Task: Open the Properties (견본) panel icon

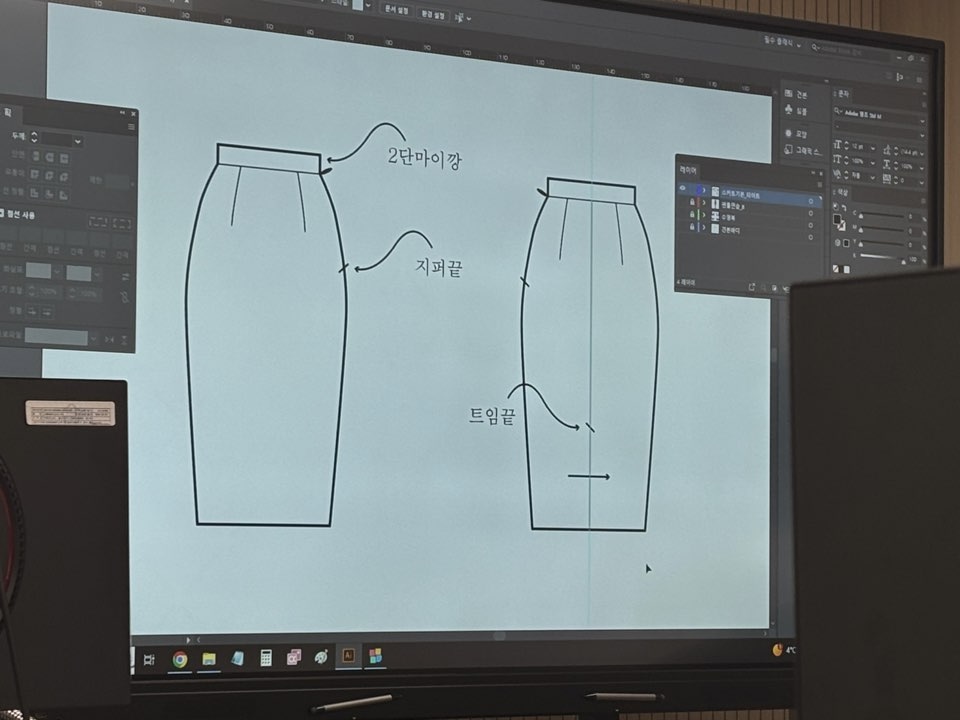Action: (x=795, y=94)
